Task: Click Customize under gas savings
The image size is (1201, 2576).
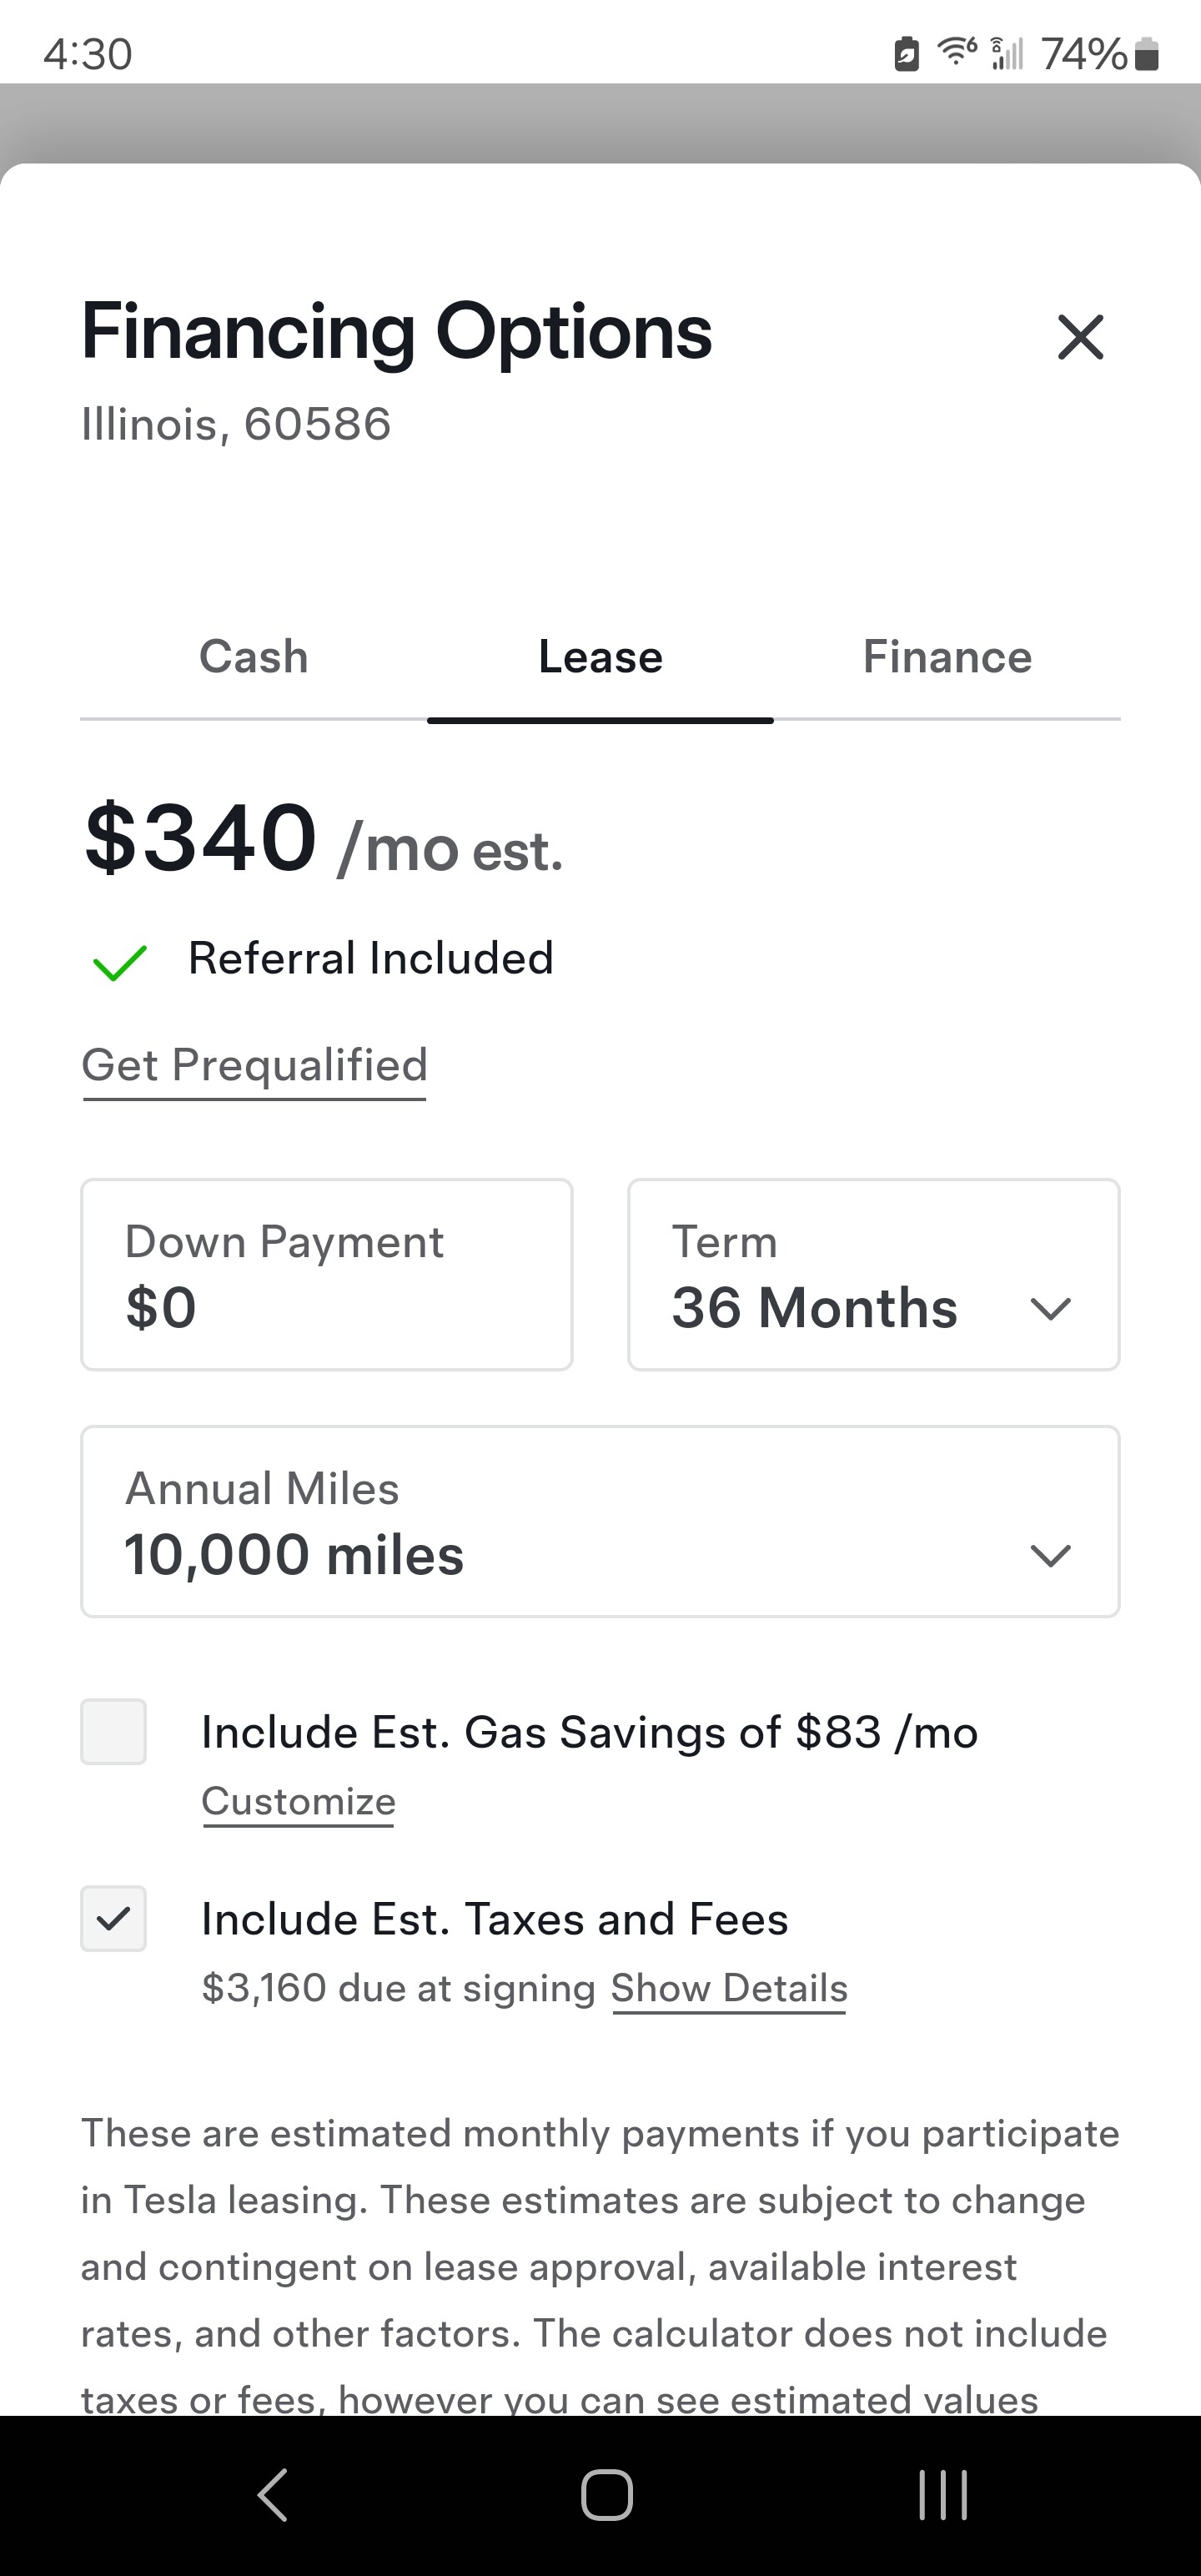Action: click(x=299, y=1801)
